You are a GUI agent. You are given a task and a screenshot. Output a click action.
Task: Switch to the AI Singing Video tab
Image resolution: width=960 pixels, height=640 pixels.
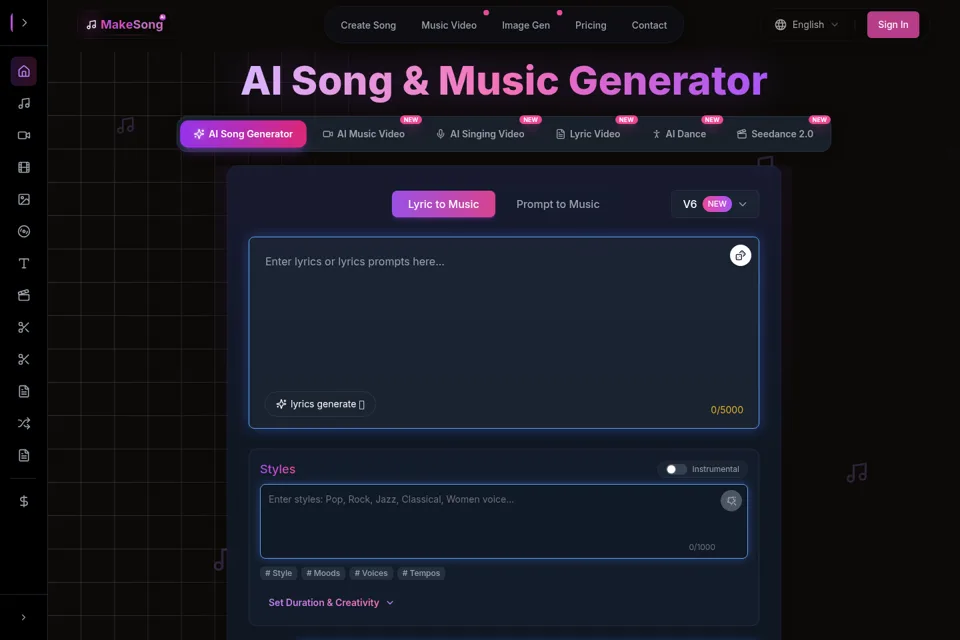point(480,134)
